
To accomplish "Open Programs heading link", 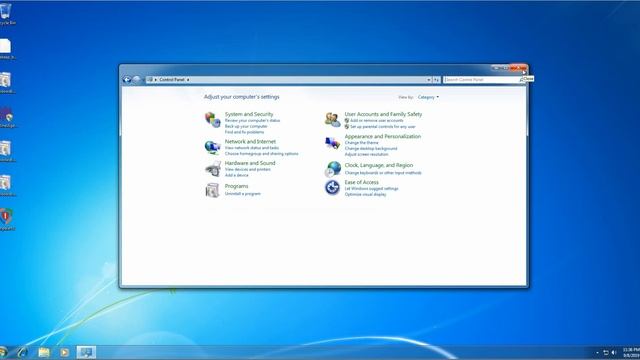I will coord(236,186).
